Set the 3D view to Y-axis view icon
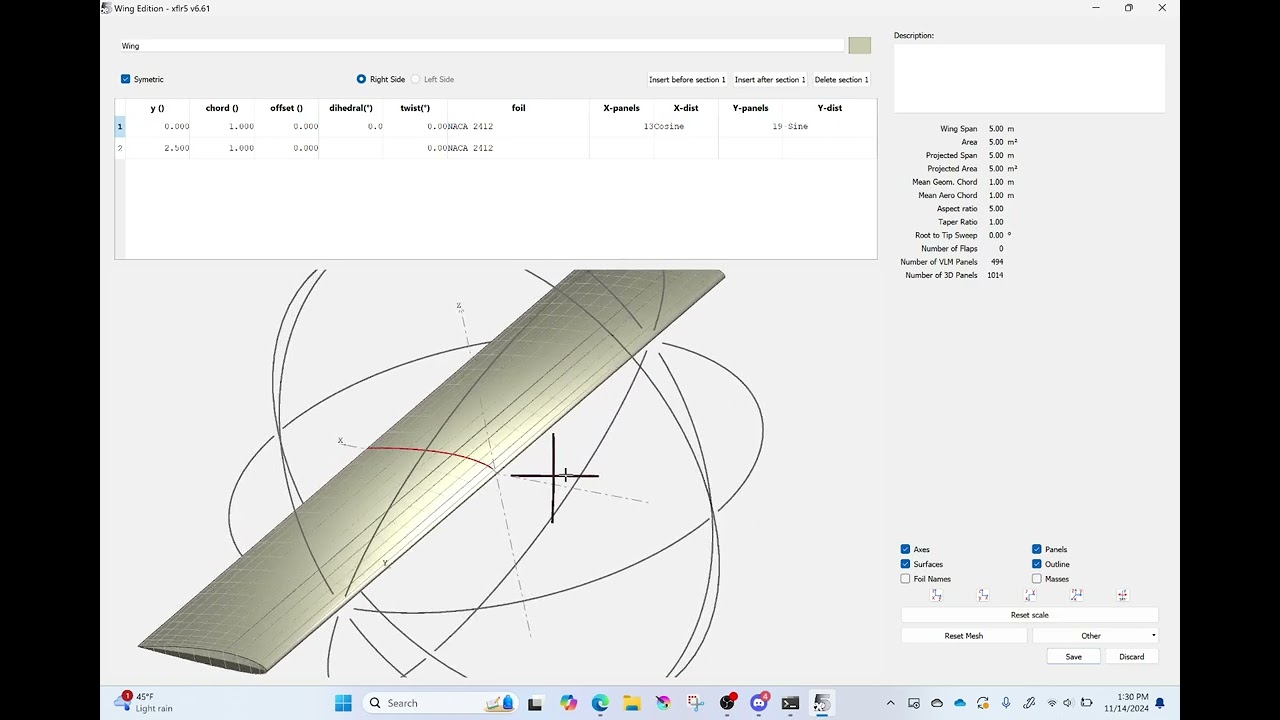This screenshot has height=720, width=1280. coord(983,595)
